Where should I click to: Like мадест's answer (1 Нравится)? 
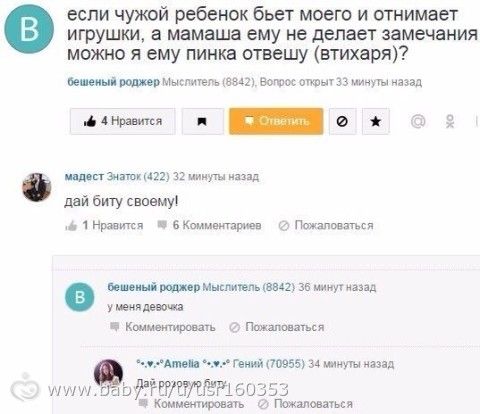[104, 226]
